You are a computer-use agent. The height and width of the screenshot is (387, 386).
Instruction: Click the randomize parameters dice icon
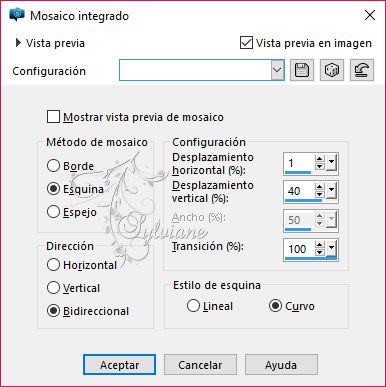[332, 70]
